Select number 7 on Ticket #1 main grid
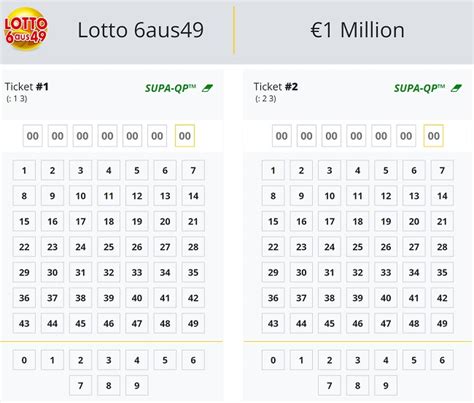 coord(193,170)
